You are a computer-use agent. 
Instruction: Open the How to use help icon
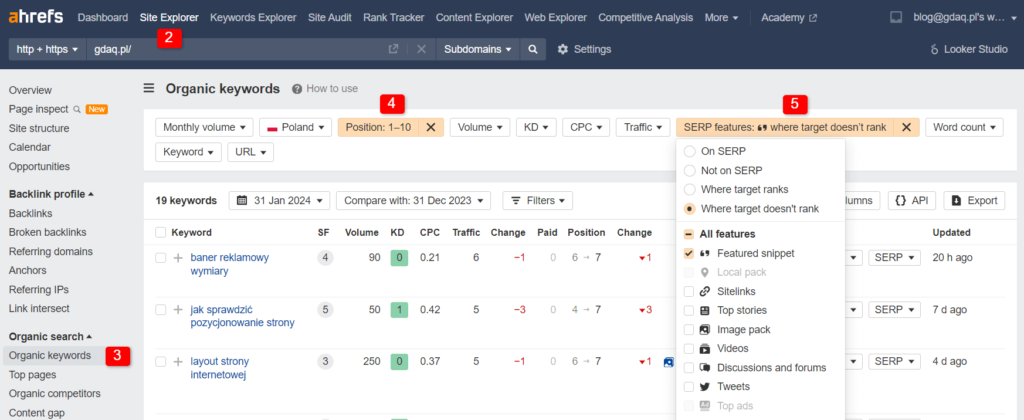click(x=297, y=89)
